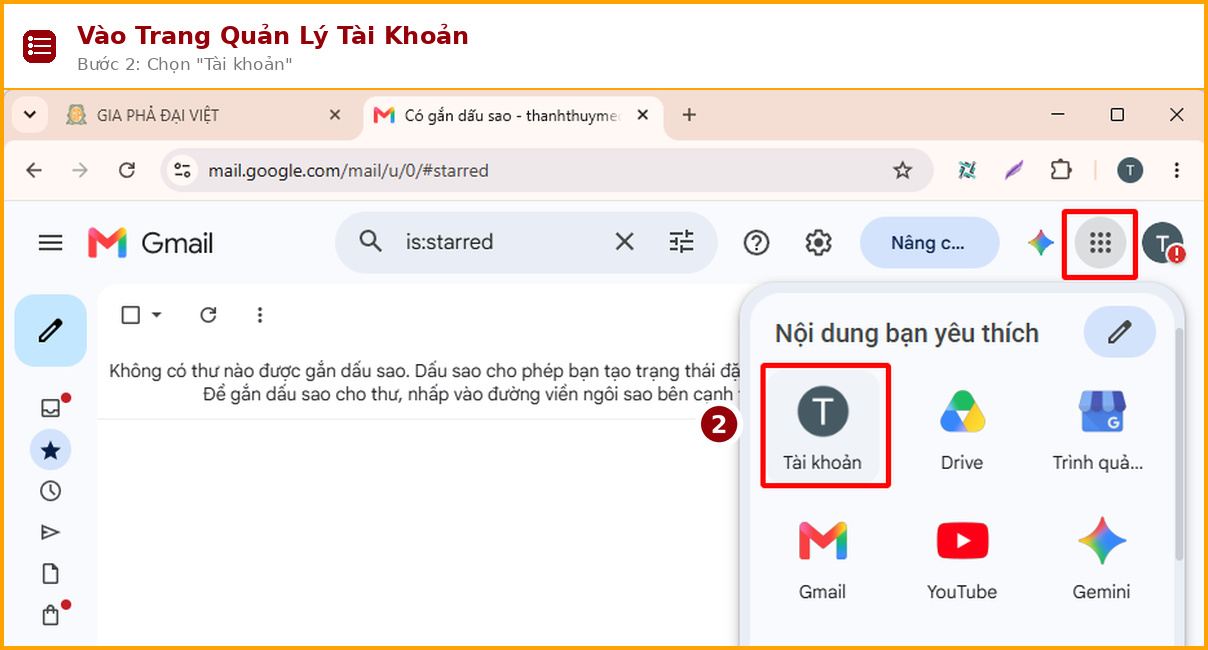Open Chrome three-dot menu
Viewport: 1208px width, 650px height.
pyautogui.click(x=1177, y=170)
